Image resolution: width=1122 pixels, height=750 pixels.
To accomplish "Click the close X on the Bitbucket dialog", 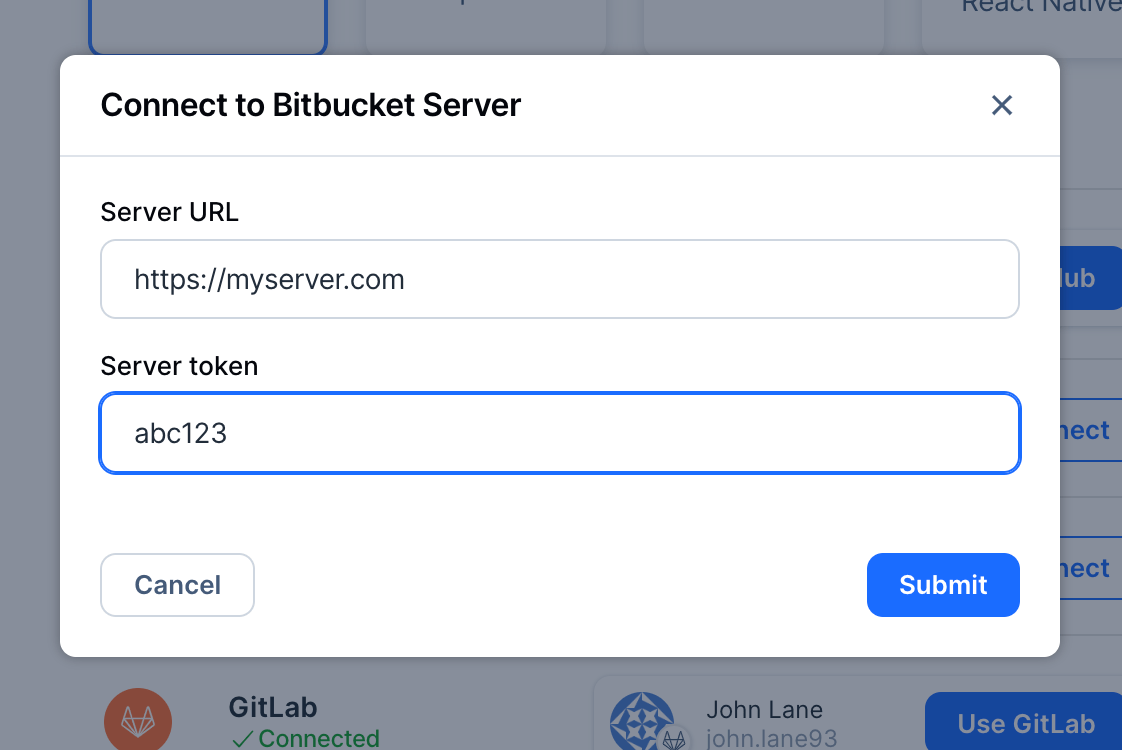I will 1002,105.
